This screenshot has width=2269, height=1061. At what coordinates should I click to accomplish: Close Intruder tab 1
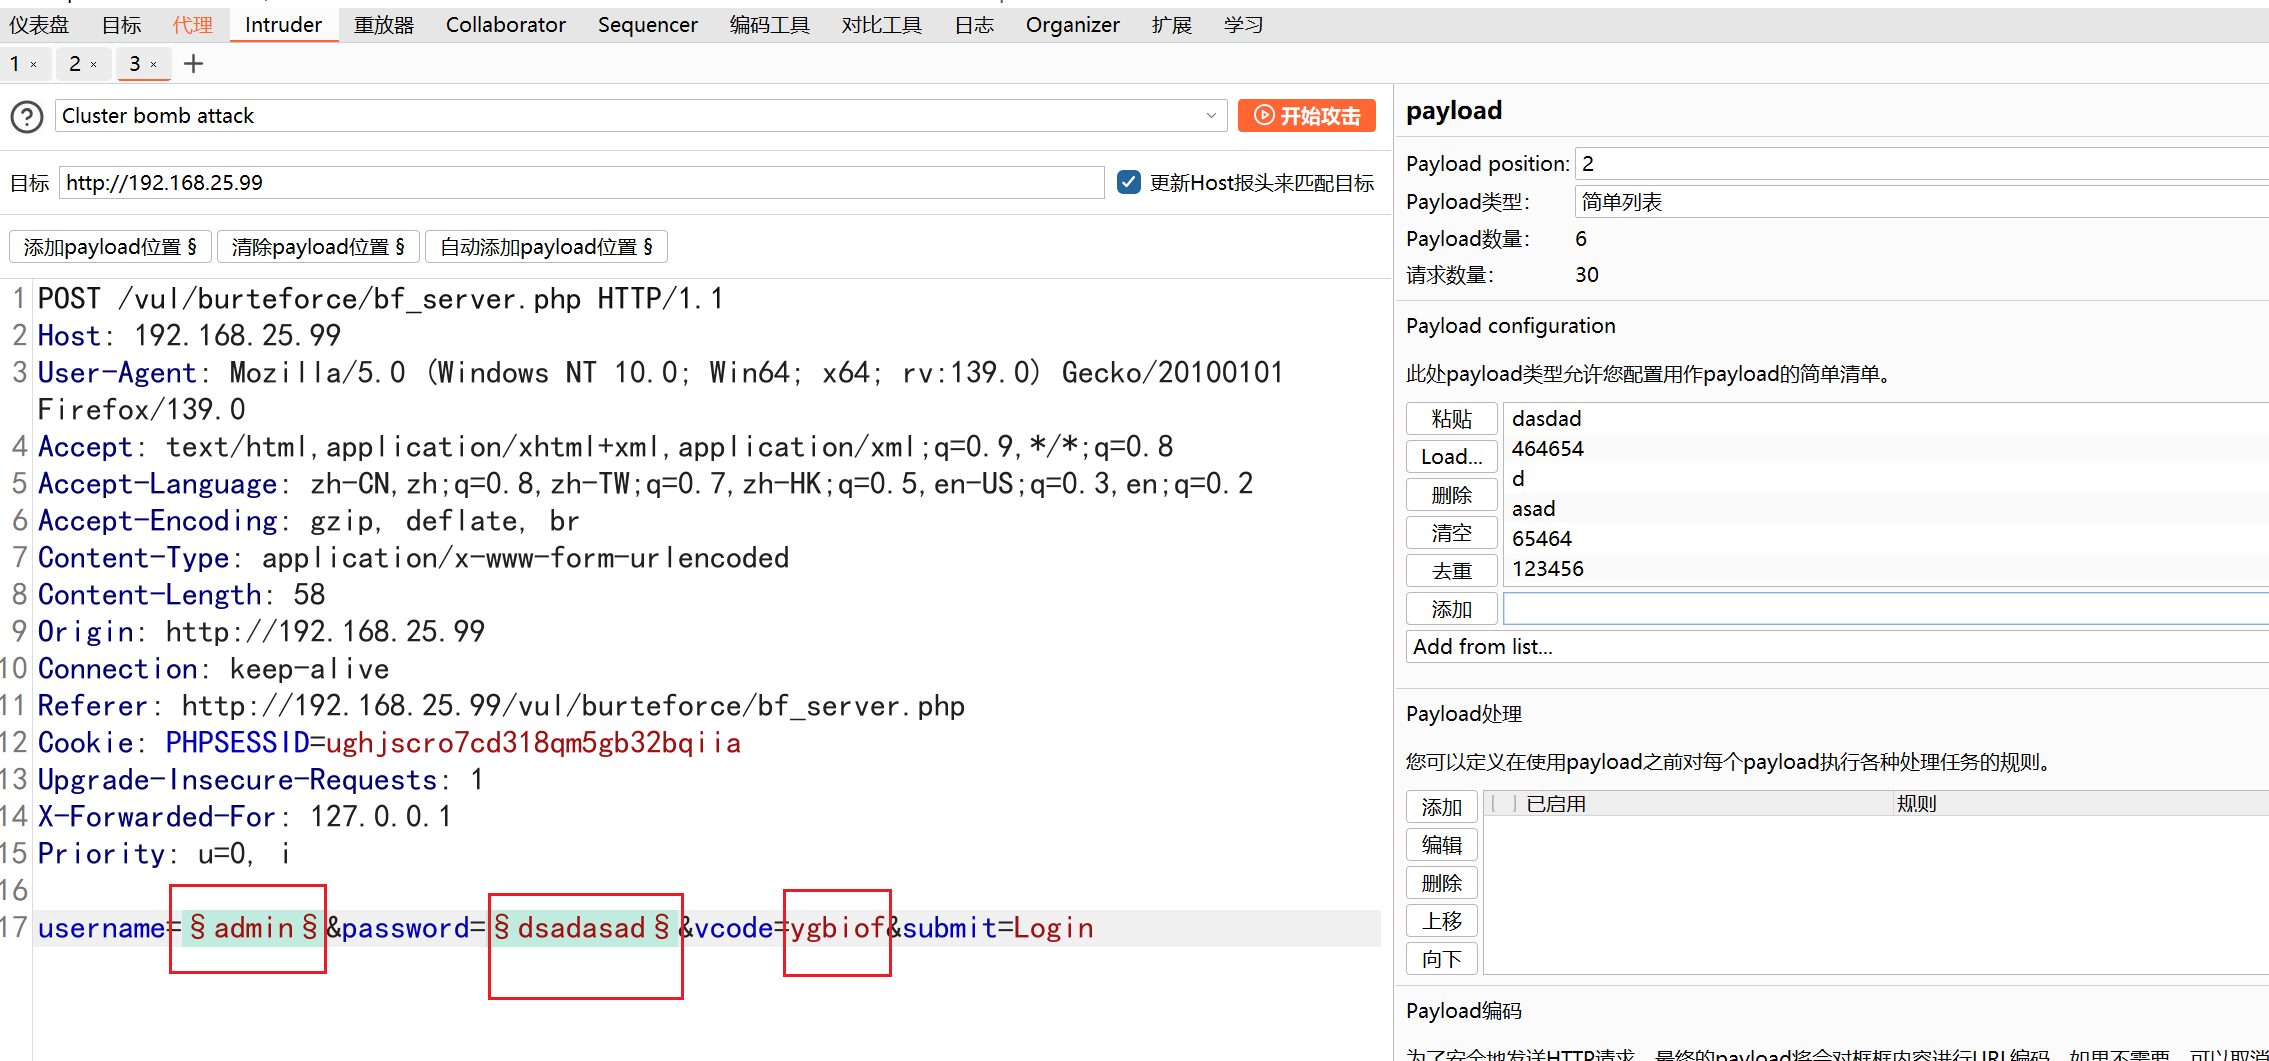pyautogui.click(x=34, y=65)
